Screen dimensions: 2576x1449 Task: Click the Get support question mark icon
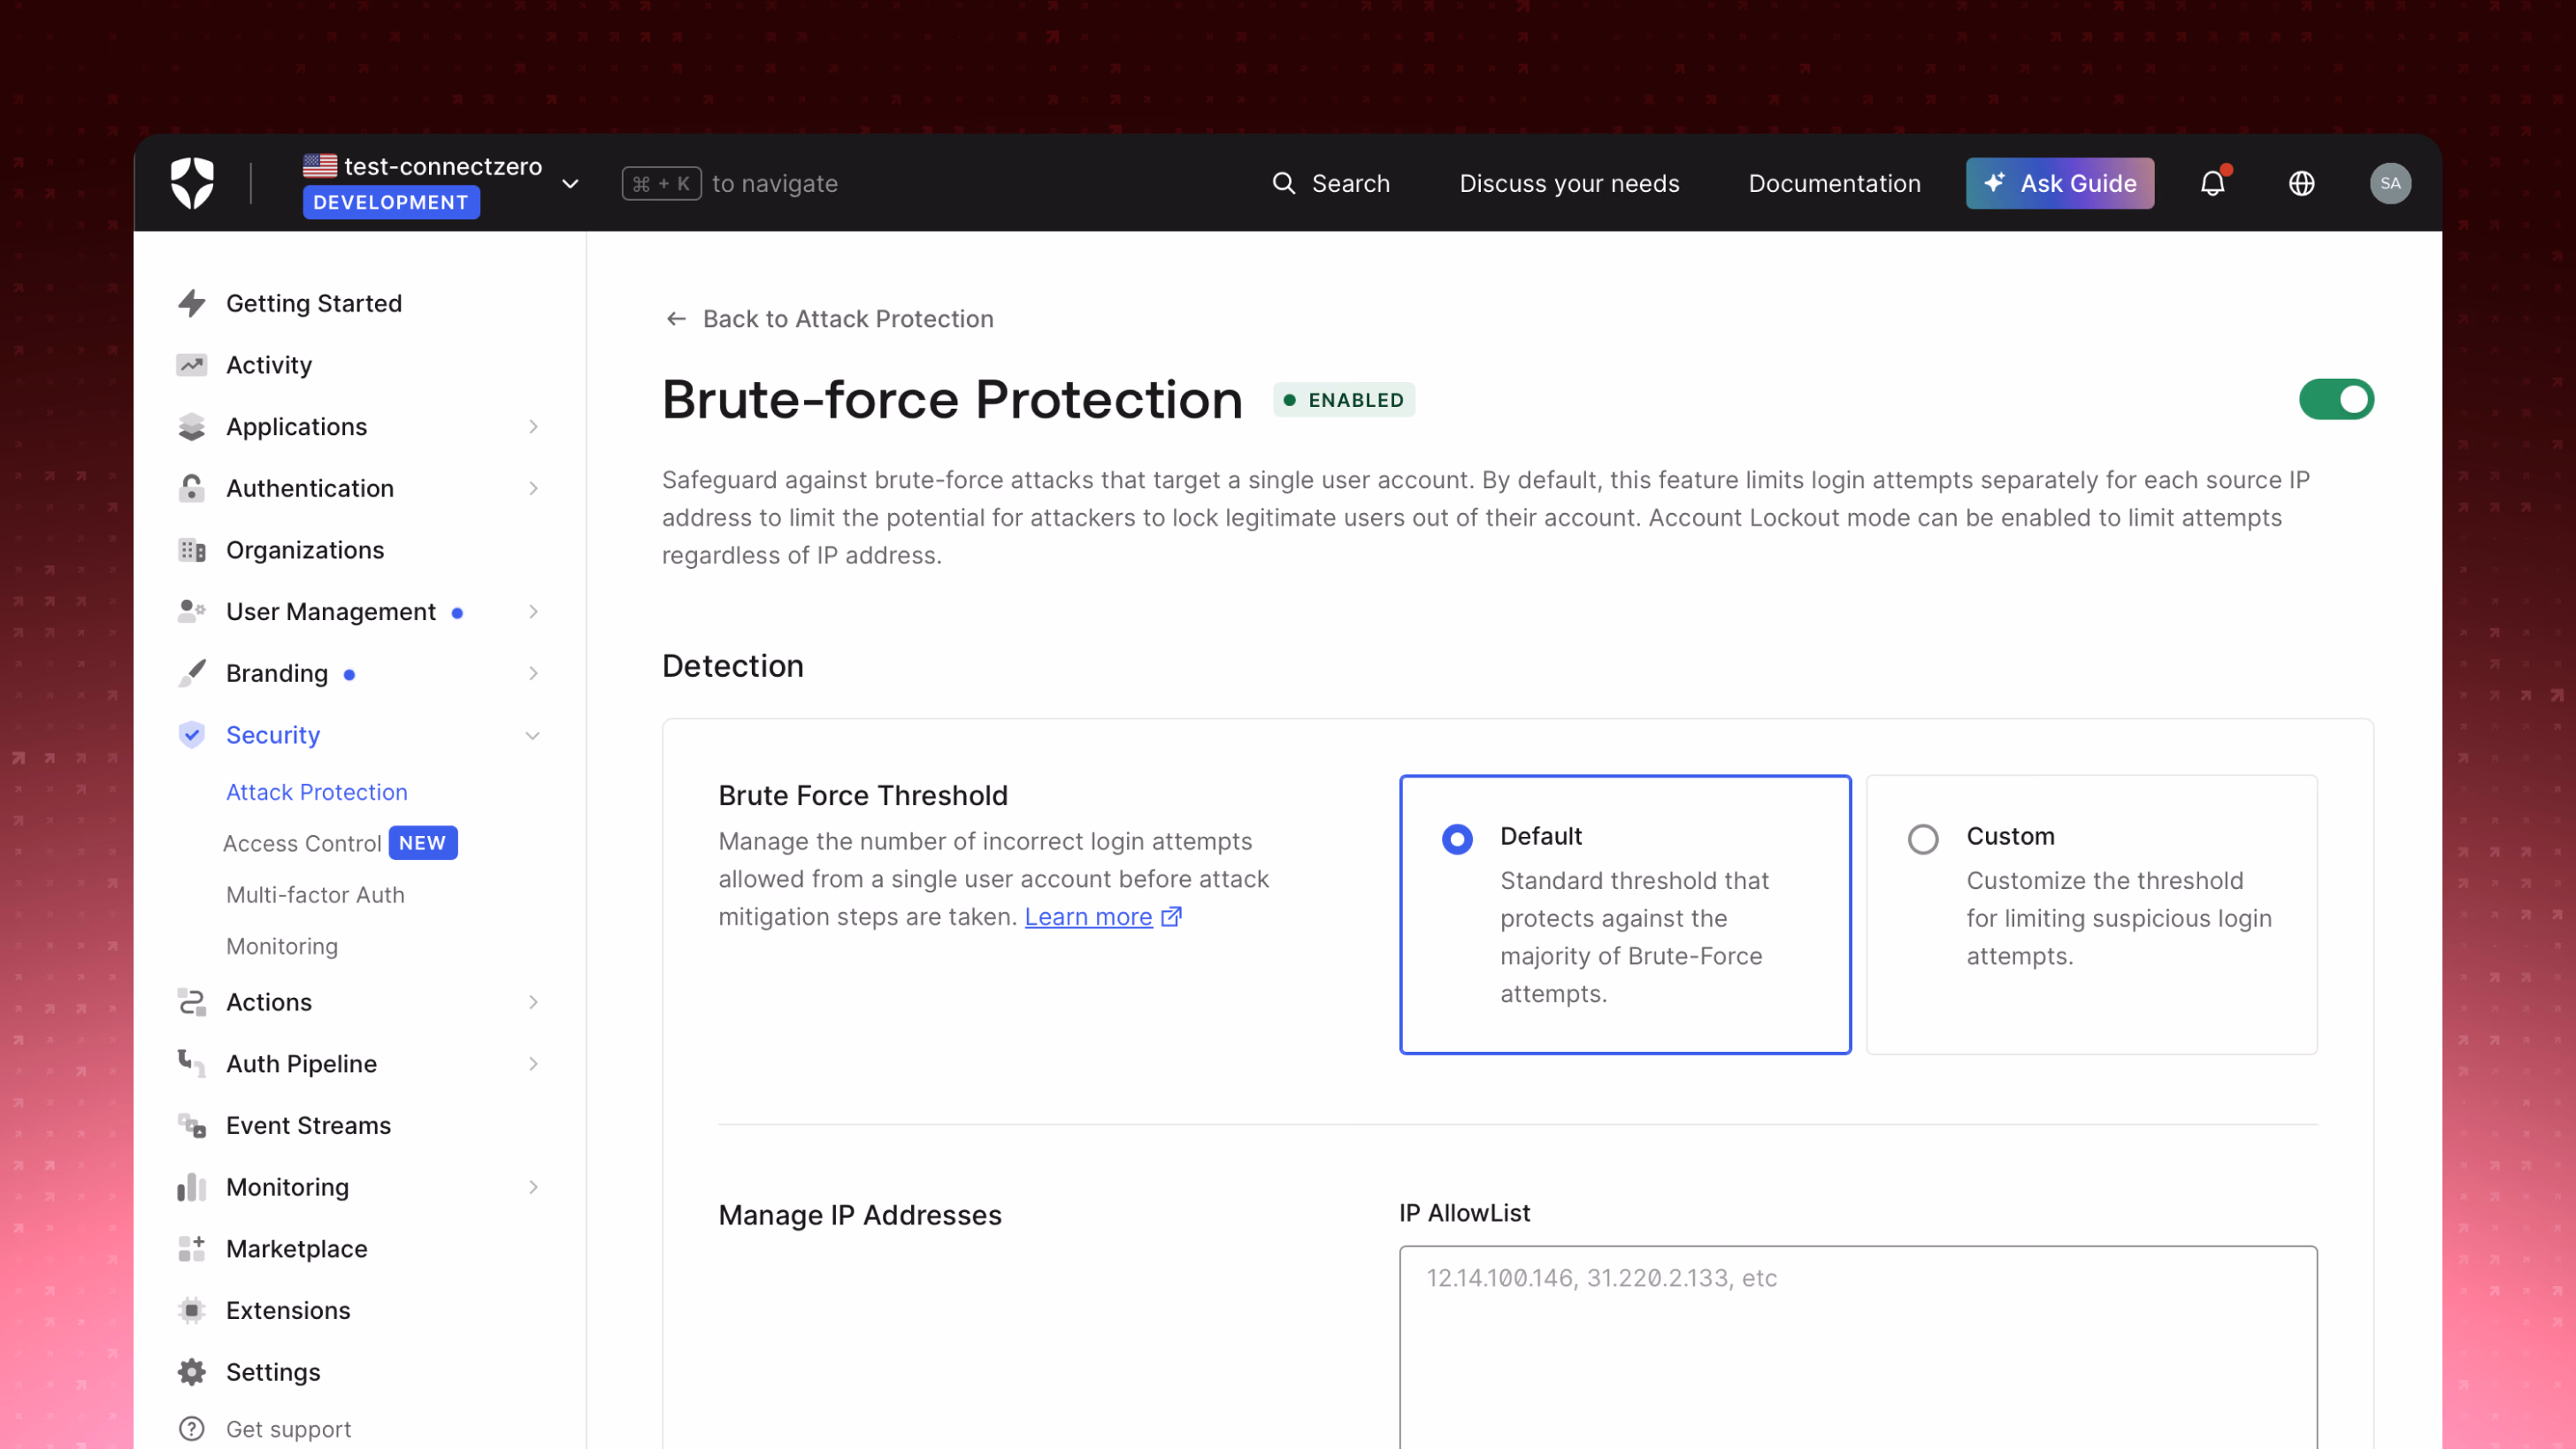tap(191, 1429)
